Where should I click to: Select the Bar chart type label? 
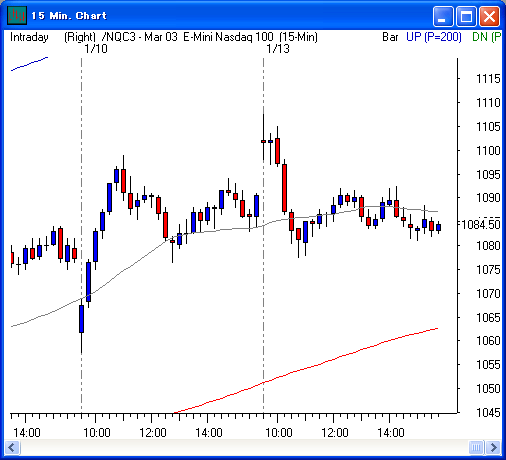pos(390,37)
